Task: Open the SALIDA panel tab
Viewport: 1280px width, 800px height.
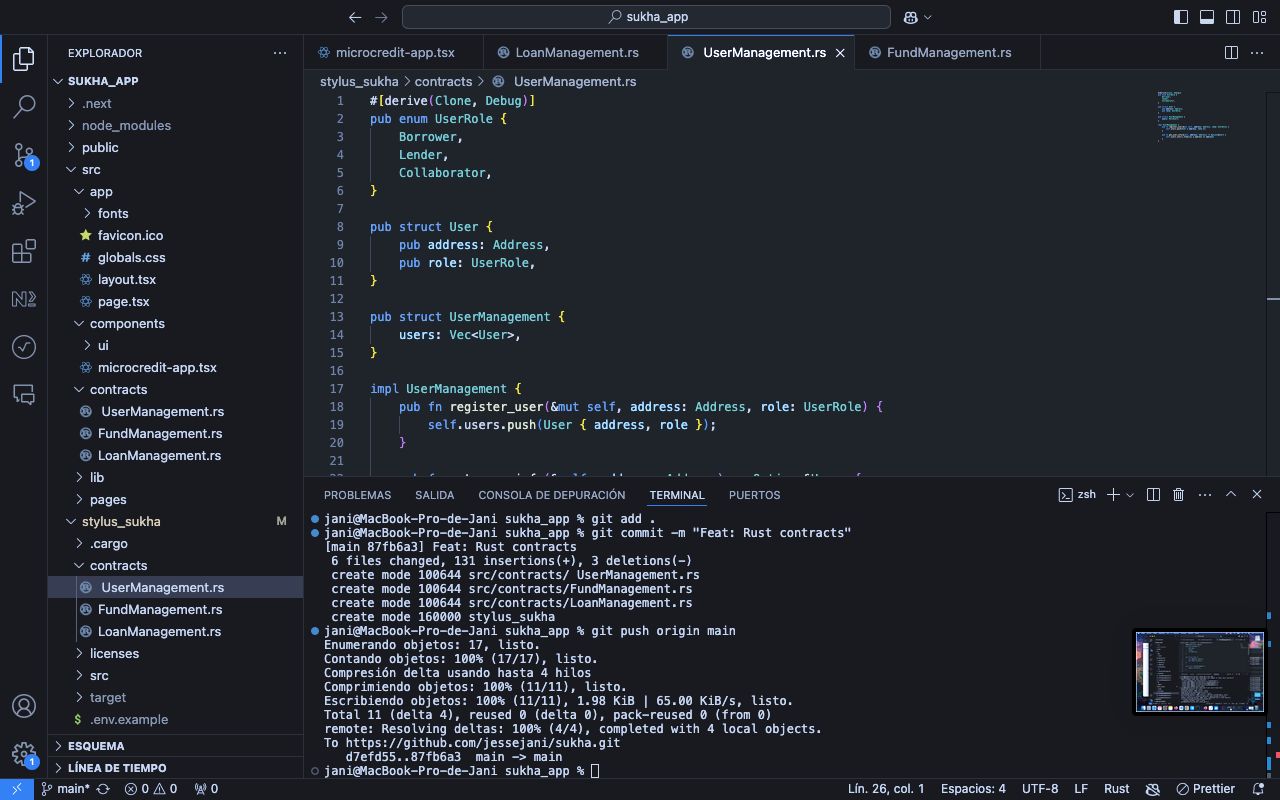Action: 434,495
